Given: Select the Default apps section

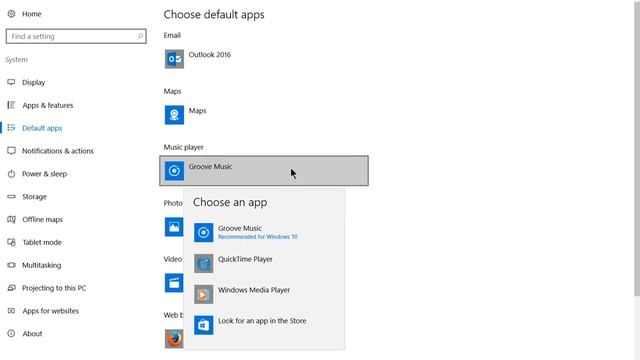Looking at the screenshot, I should [x=42, y=128].
